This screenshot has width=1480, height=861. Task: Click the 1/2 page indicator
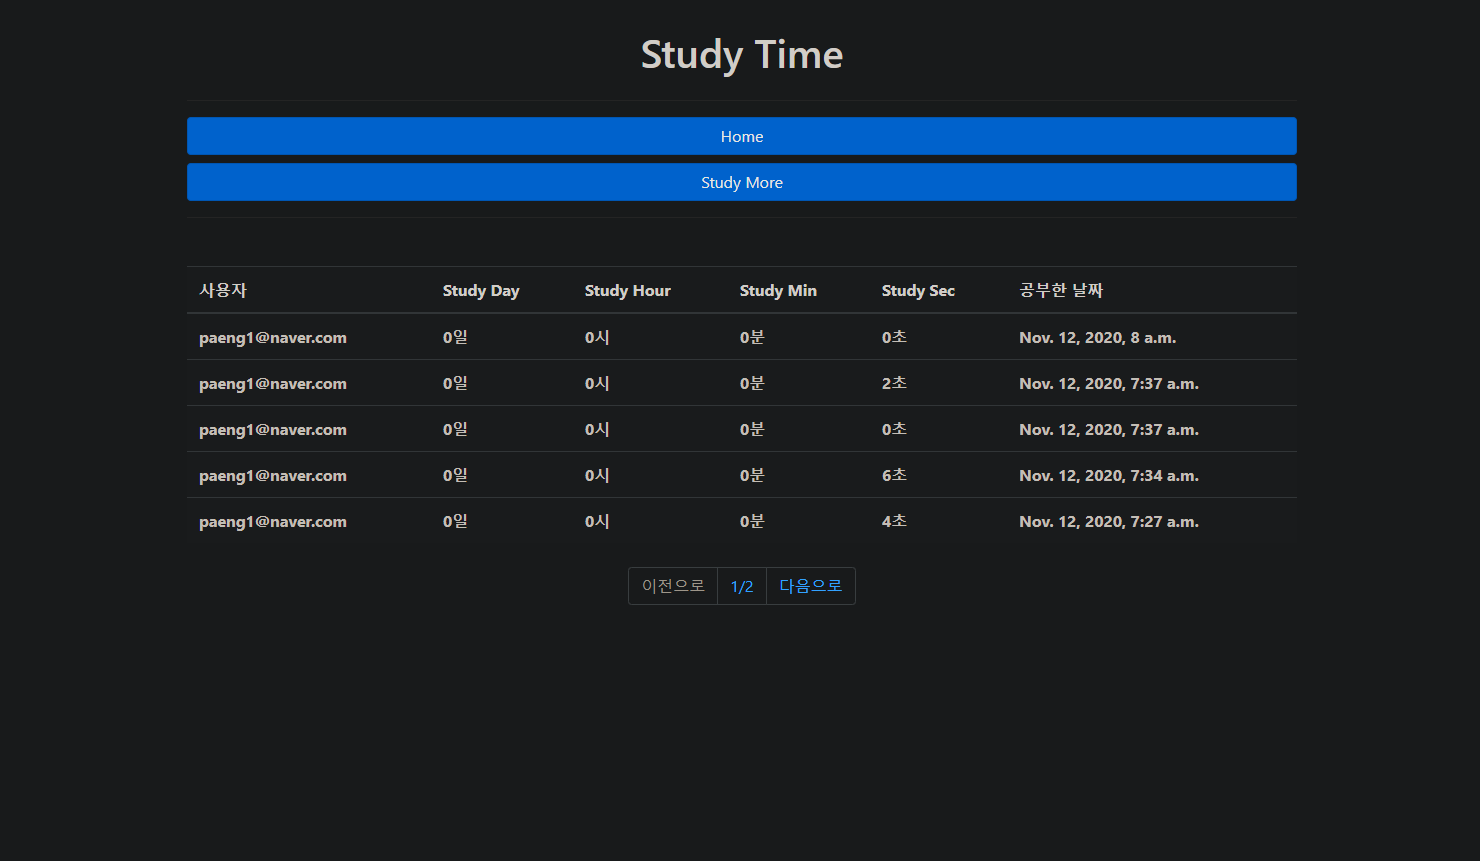(x=741, y=586)
